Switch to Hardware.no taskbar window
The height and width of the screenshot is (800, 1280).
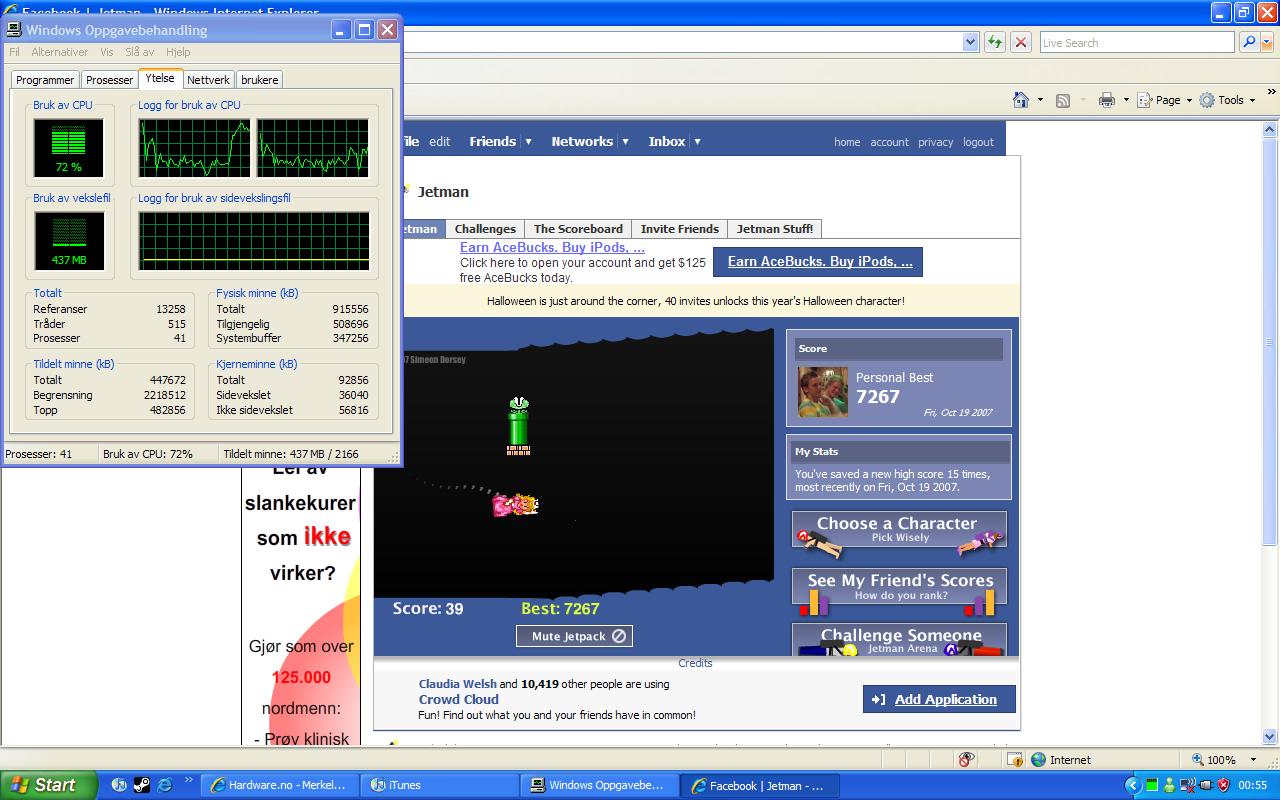(x=279, y=785)
